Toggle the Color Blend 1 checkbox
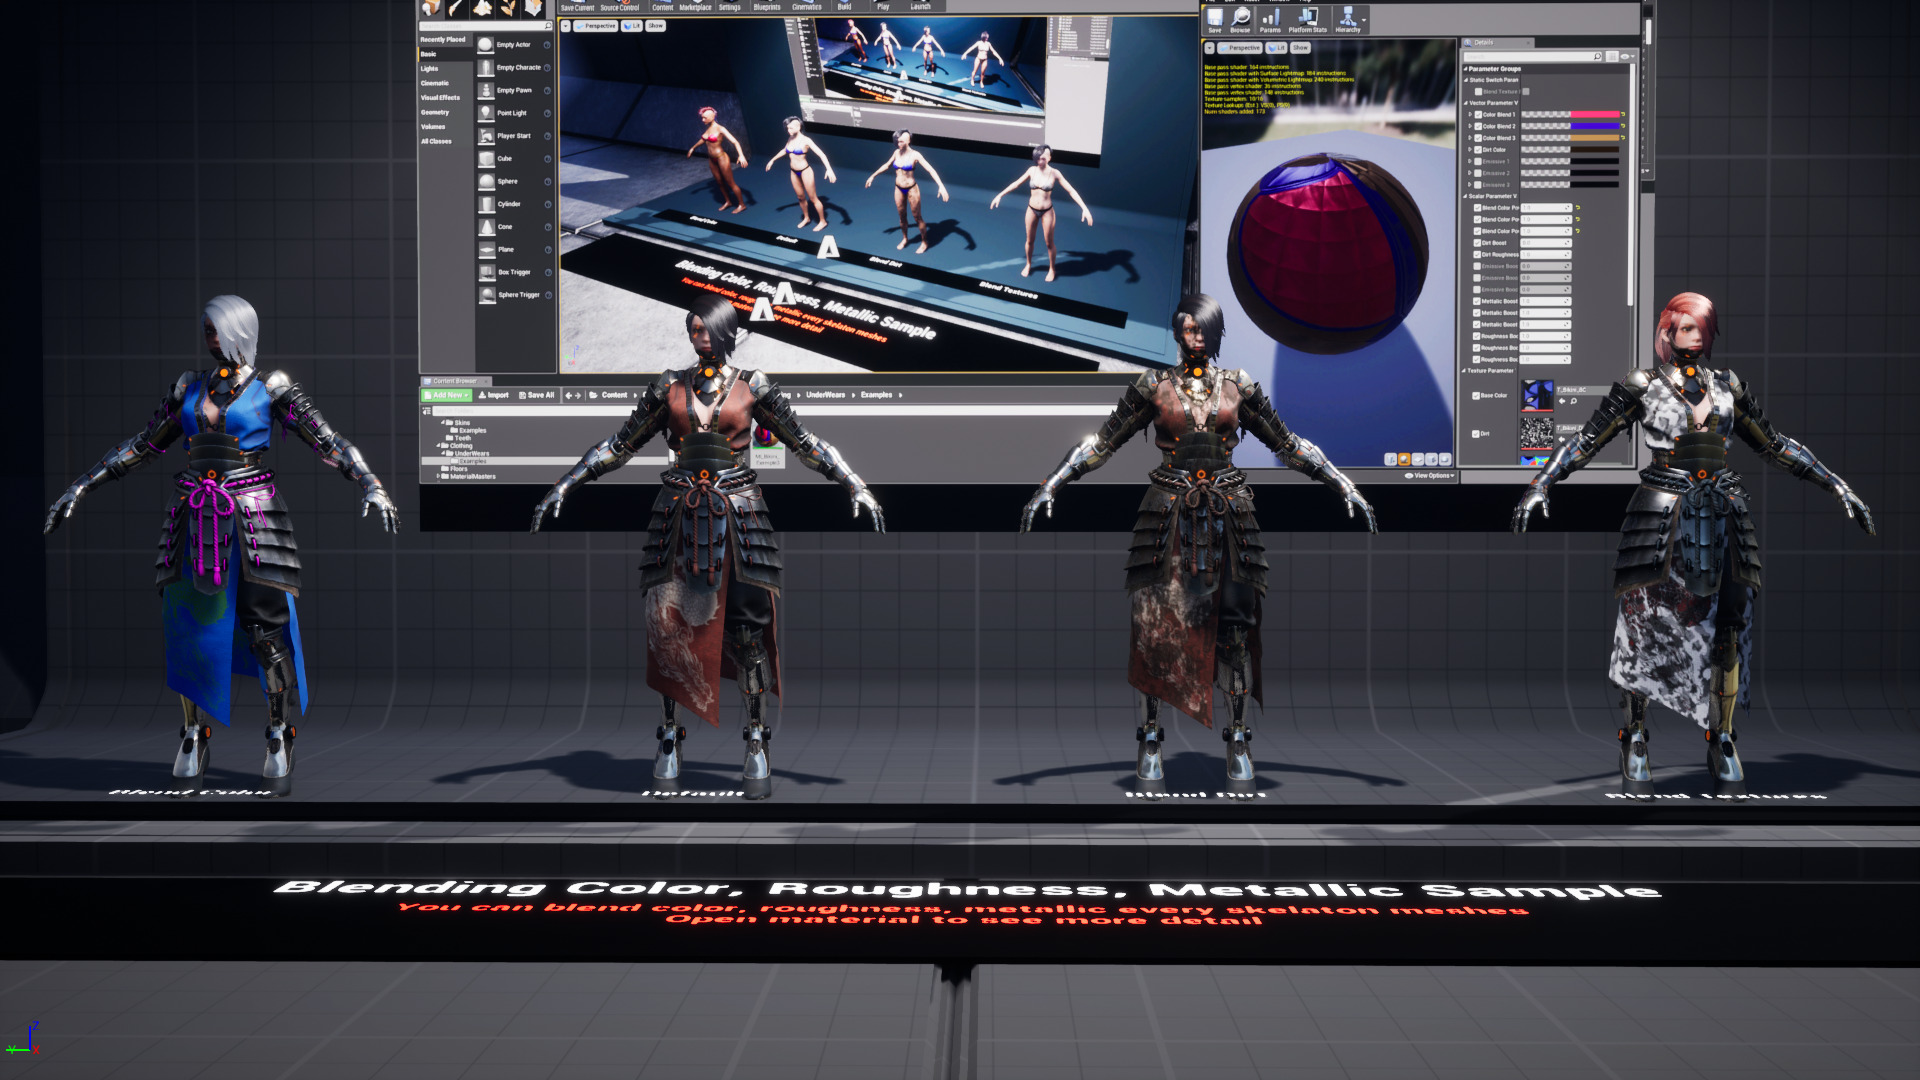The image size is (1920, 1080). click(1478, 115)
